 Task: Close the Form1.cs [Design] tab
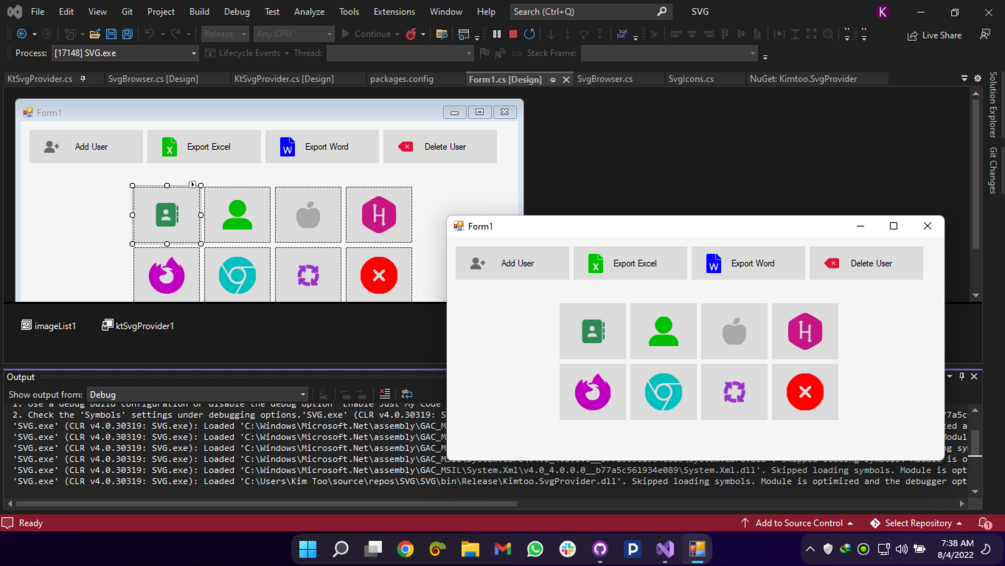(x=566, y=79)
